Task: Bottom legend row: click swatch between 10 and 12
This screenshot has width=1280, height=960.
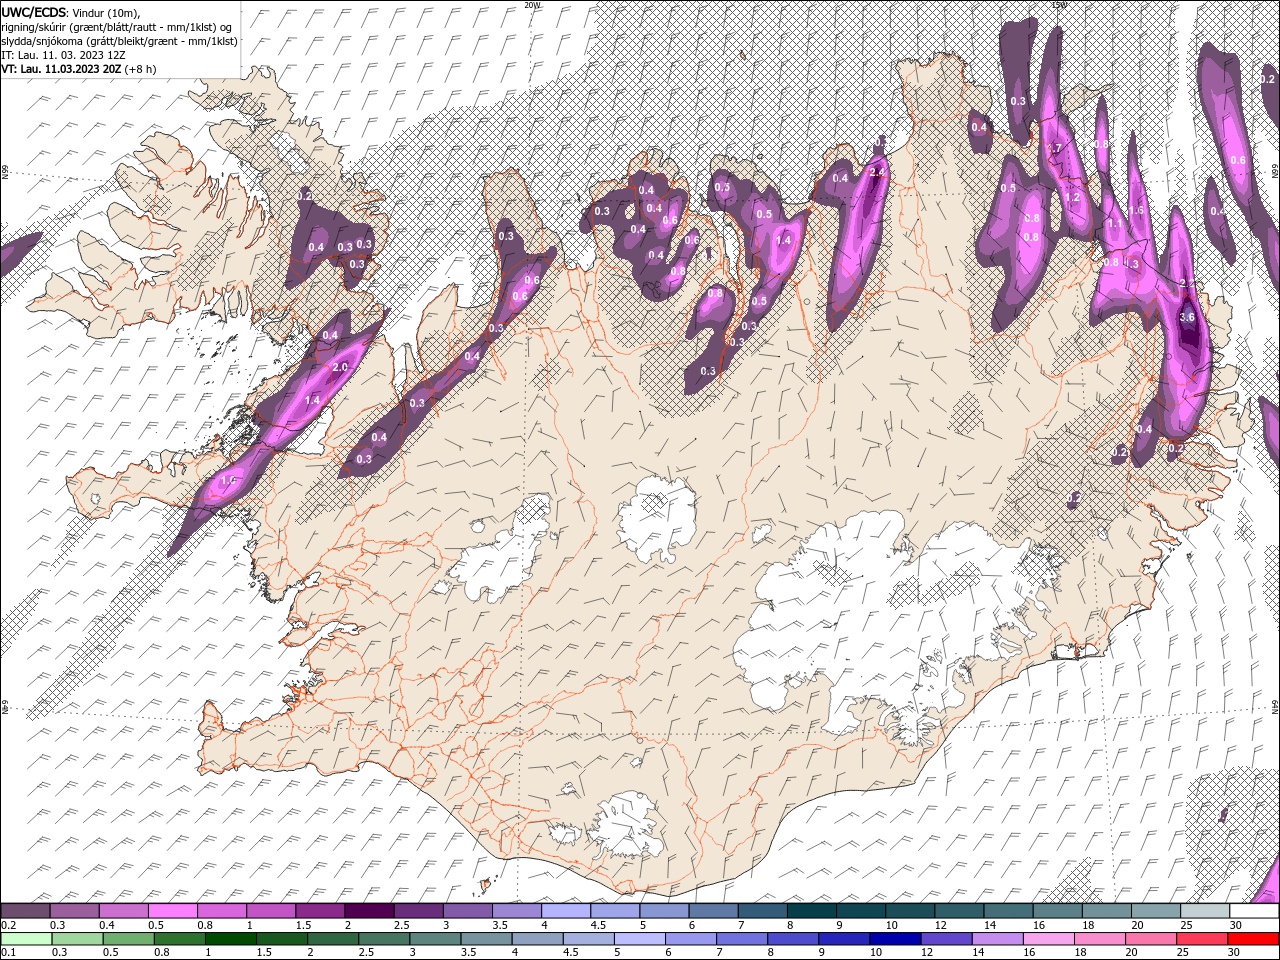Action: coord(896,939)
